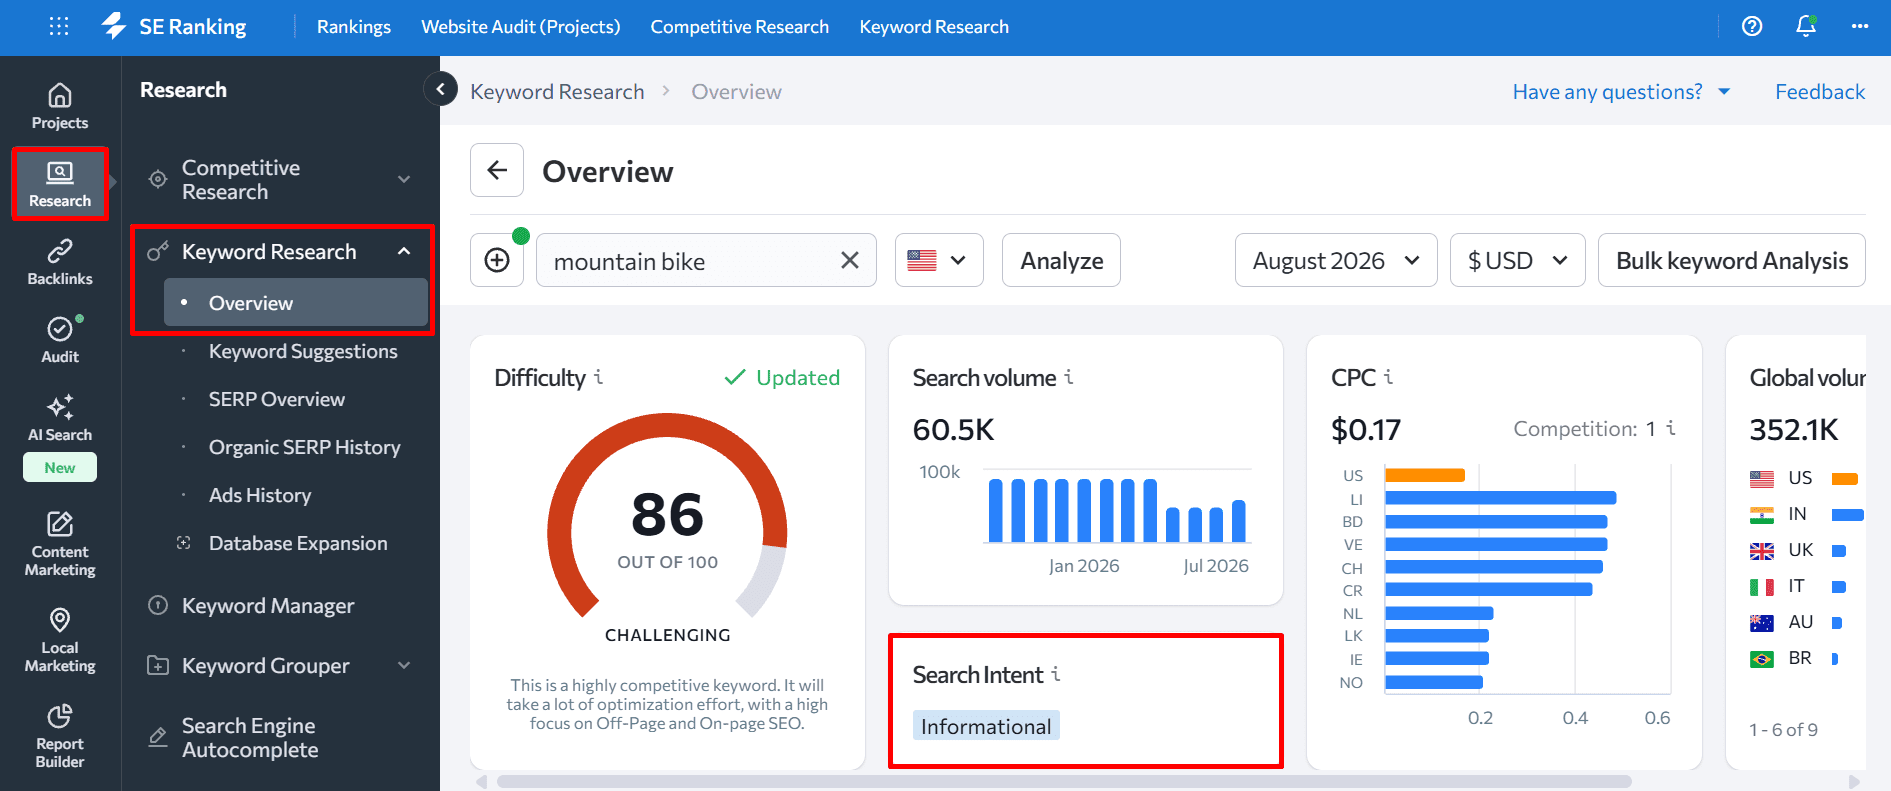Open AI Search in the sidebar
This screenshot has width=1891, height=791.
pyautogui.click(x=60, y=418)
